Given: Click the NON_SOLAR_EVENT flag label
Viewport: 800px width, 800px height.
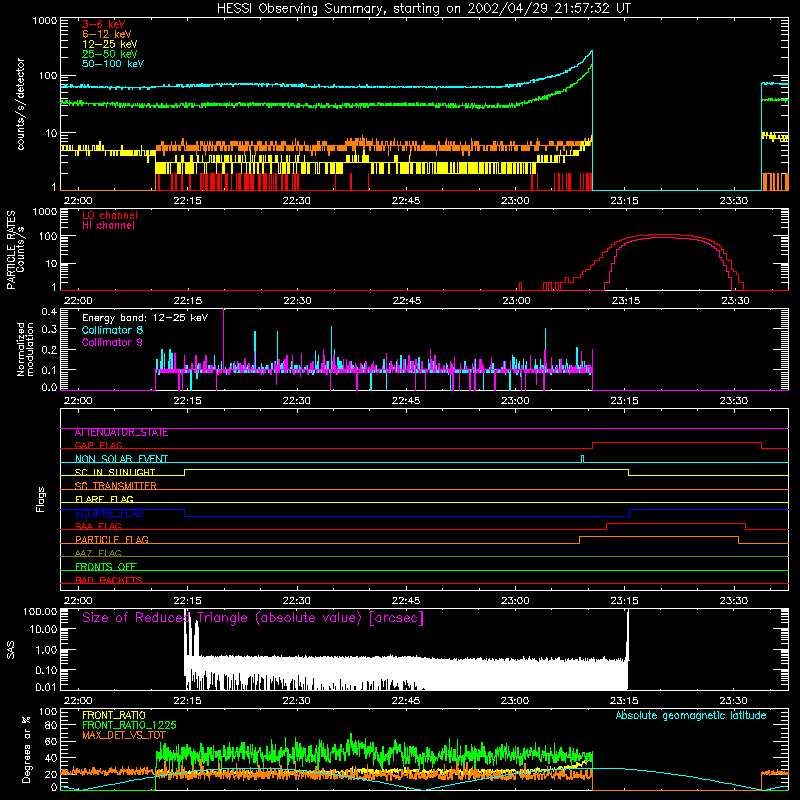Looking at the screenshot, I should pyautogui.click(x=121, y=459).
